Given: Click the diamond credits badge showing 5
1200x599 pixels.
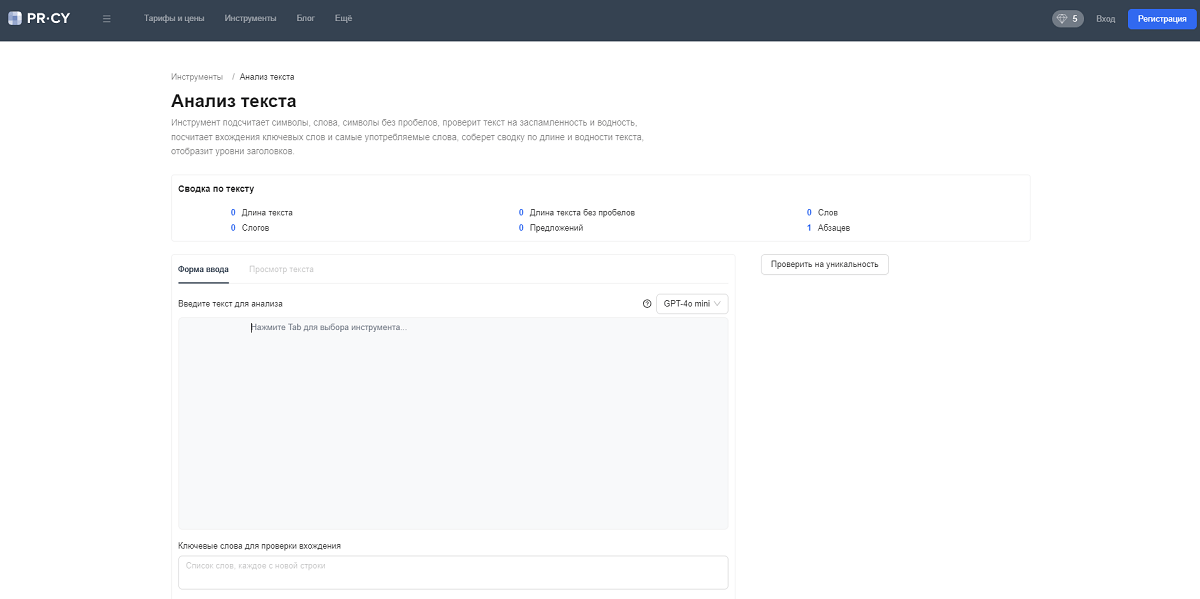Looking at the screenshot, I should coord(1067,19).
